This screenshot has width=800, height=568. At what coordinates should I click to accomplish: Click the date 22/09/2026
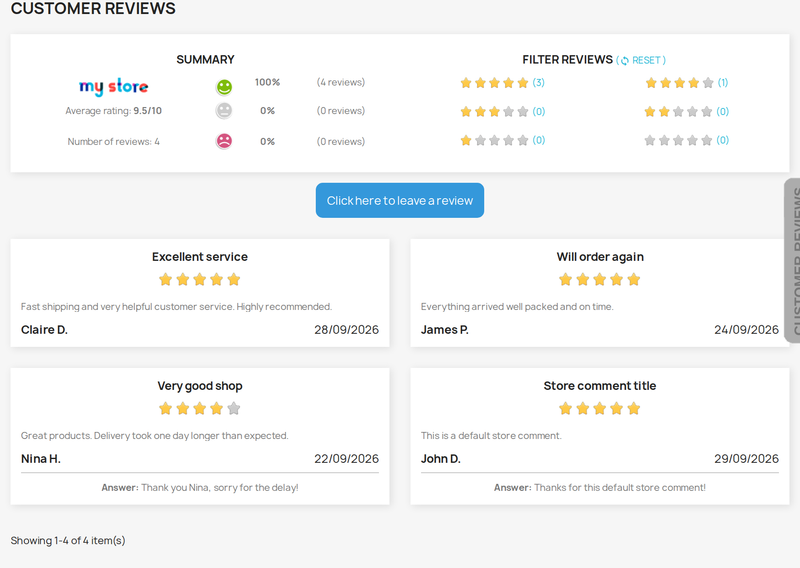click(346, 459)
